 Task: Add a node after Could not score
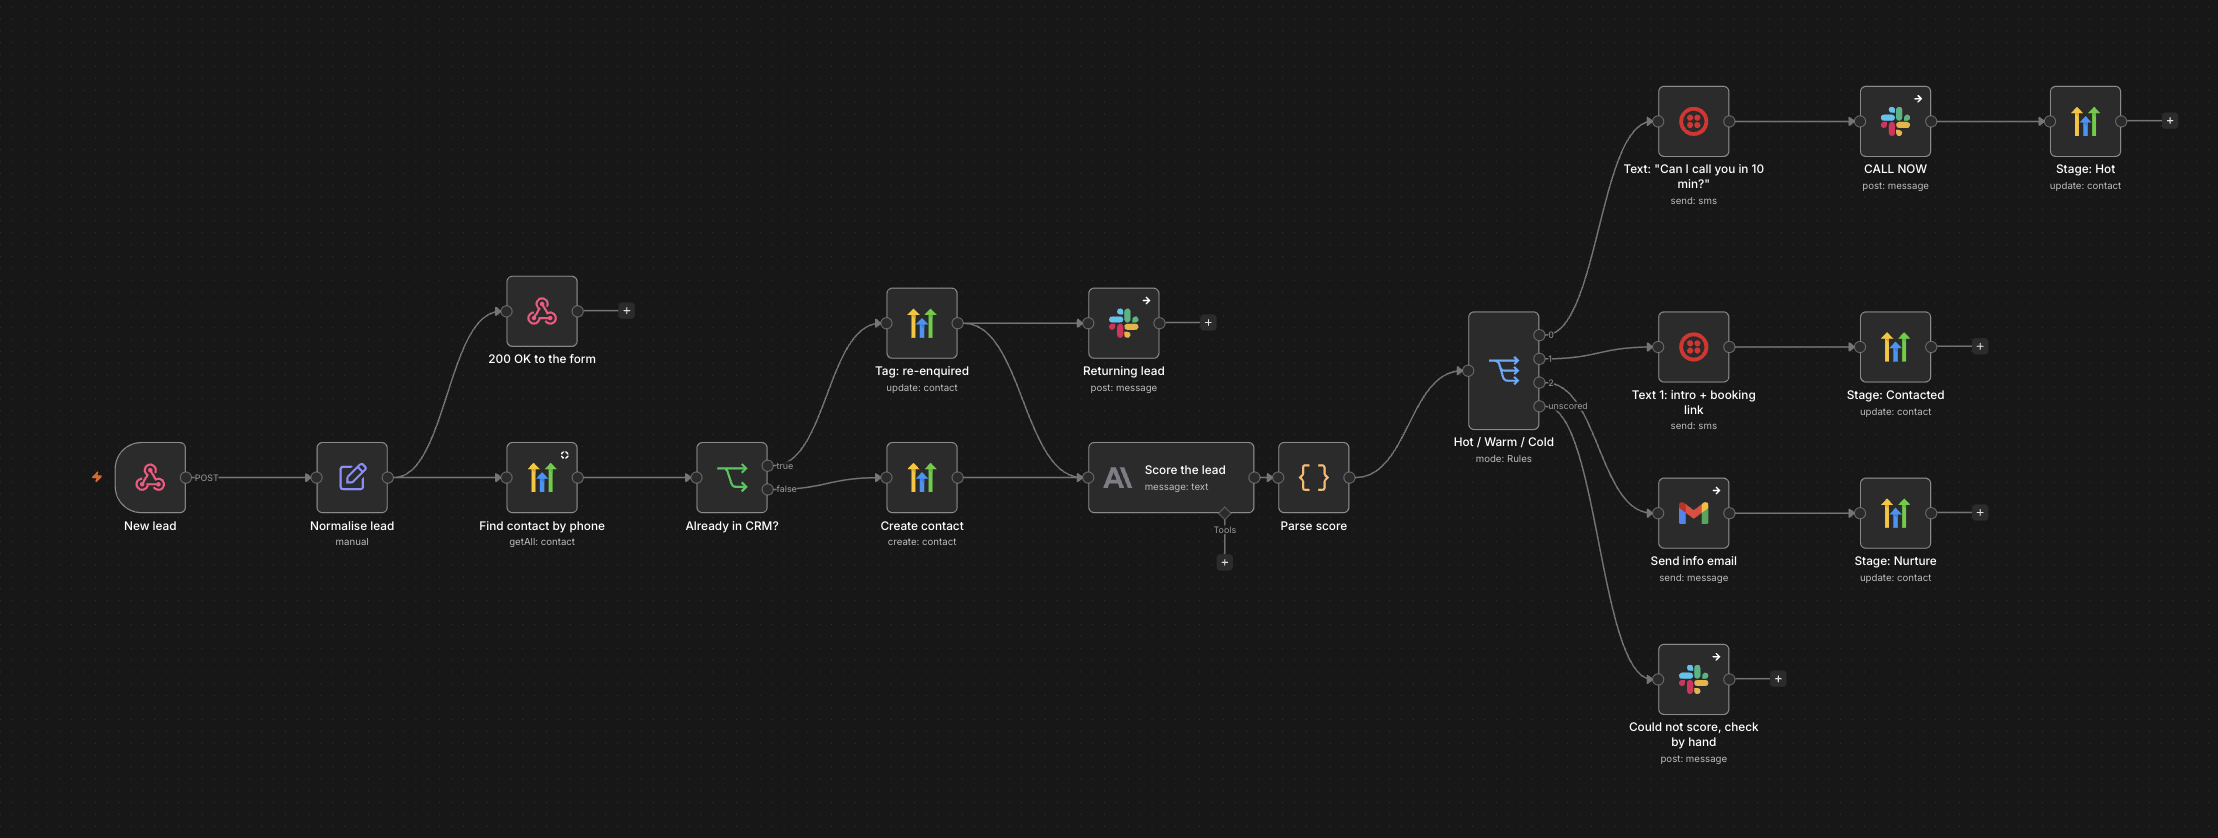[1778, 679]
